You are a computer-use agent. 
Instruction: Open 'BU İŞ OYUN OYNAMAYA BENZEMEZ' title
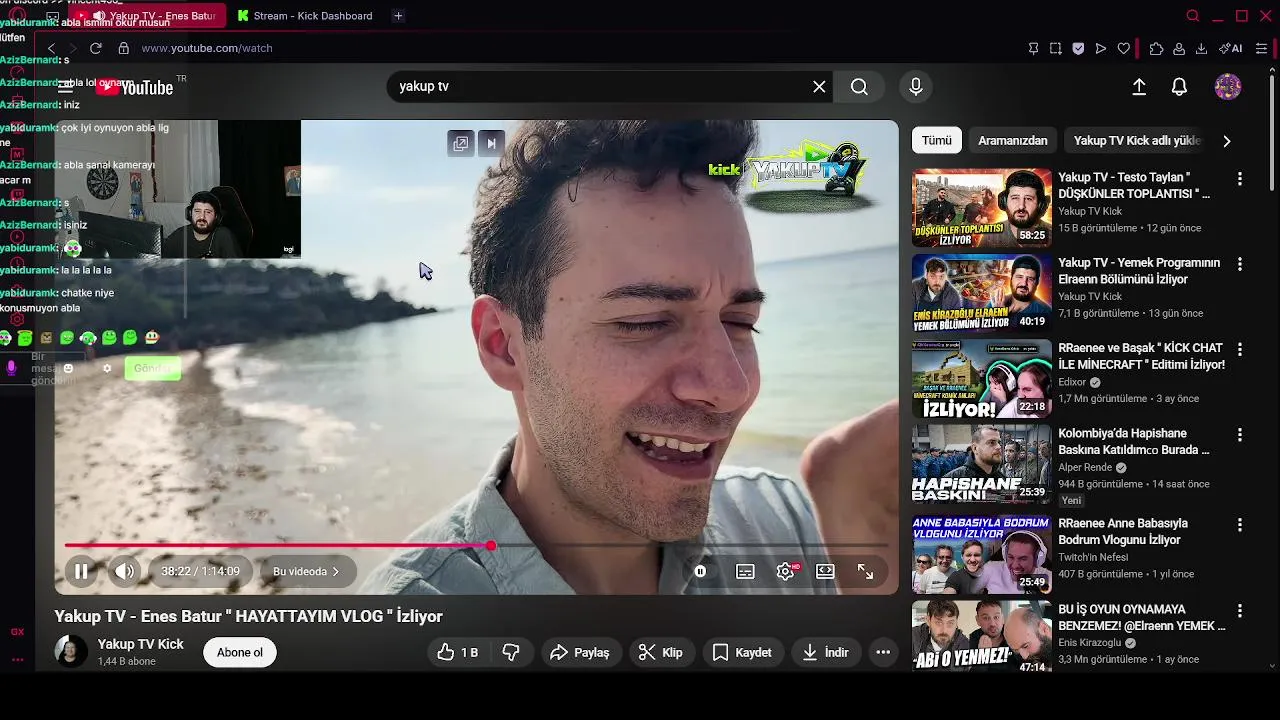(1141, 617)
